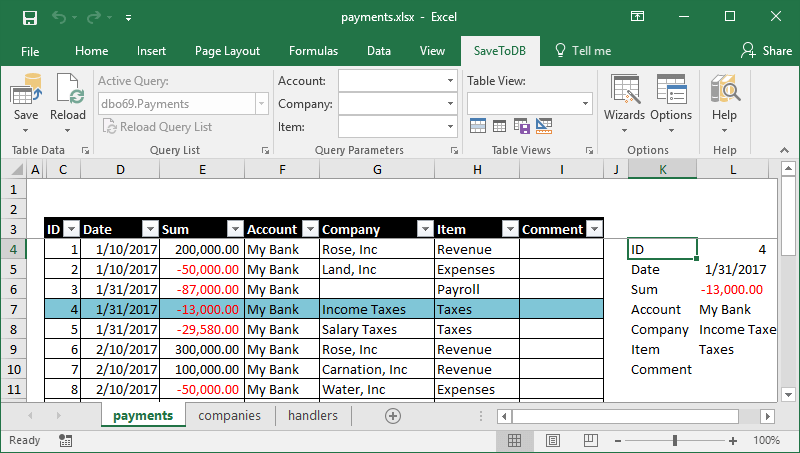The height and width of the screenshot is (453, 800).
Task: Switch to the Insert tab
Action: (151, 51)
